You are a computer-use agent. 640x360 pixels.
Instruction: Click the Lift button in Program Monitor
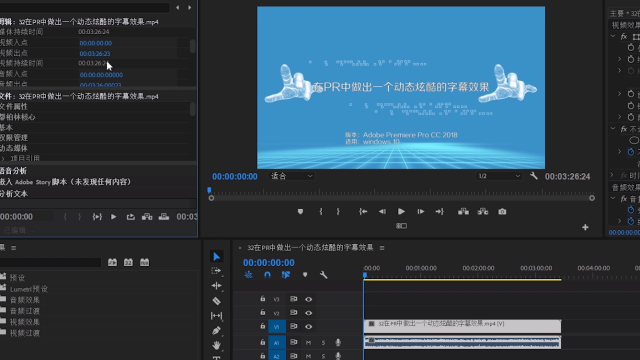[463, 211]
